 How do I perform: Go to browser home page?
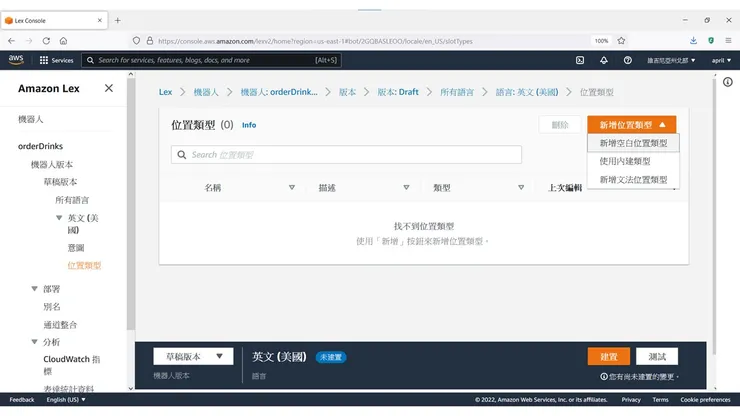63,41
